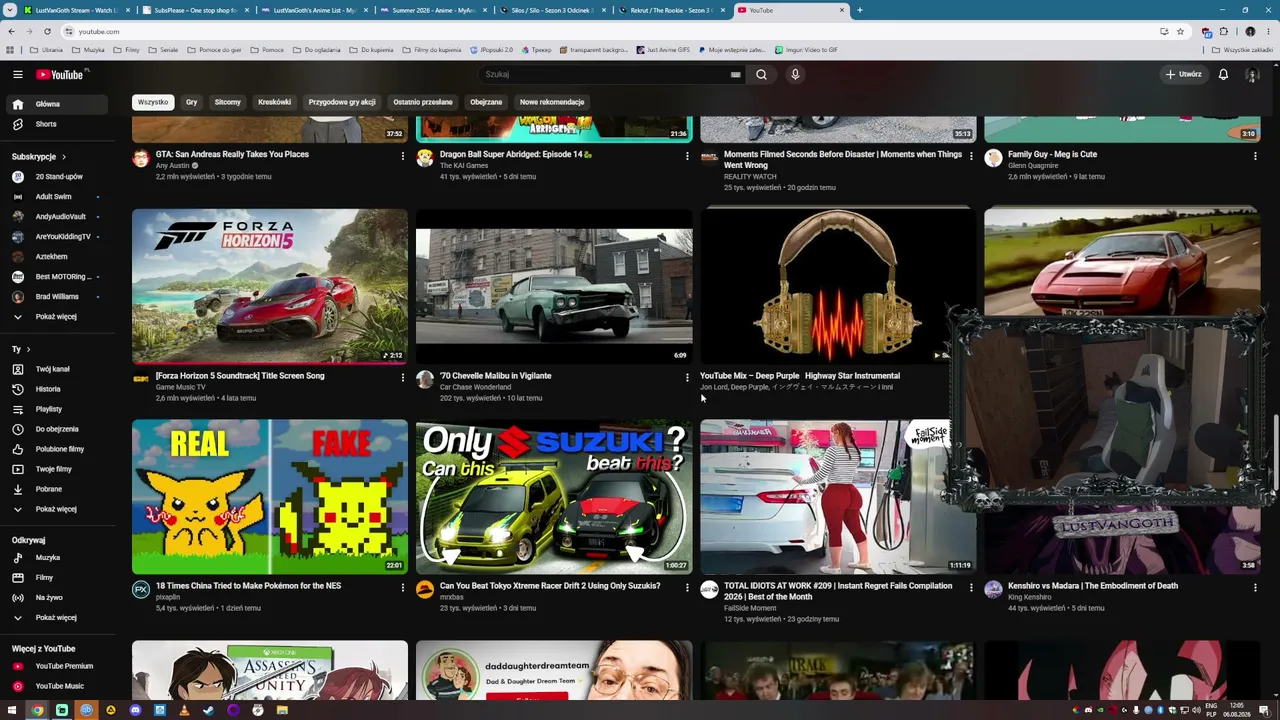Screen dimensions: 1280x720
Task: Open the account avatar menu
Action: [1251, 74]
